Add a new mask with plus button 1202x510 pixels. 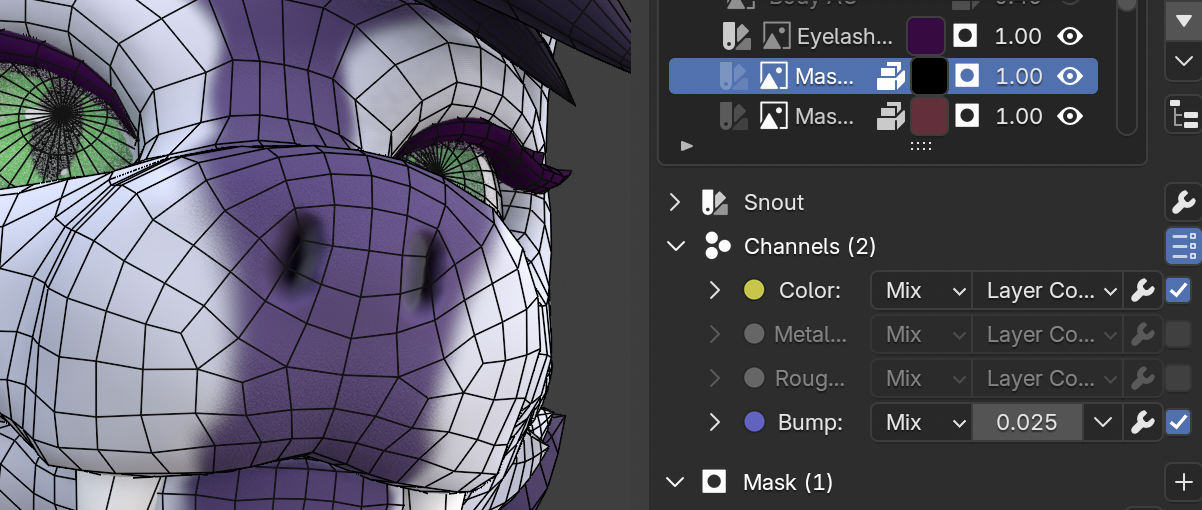[x=1183, y=482]
